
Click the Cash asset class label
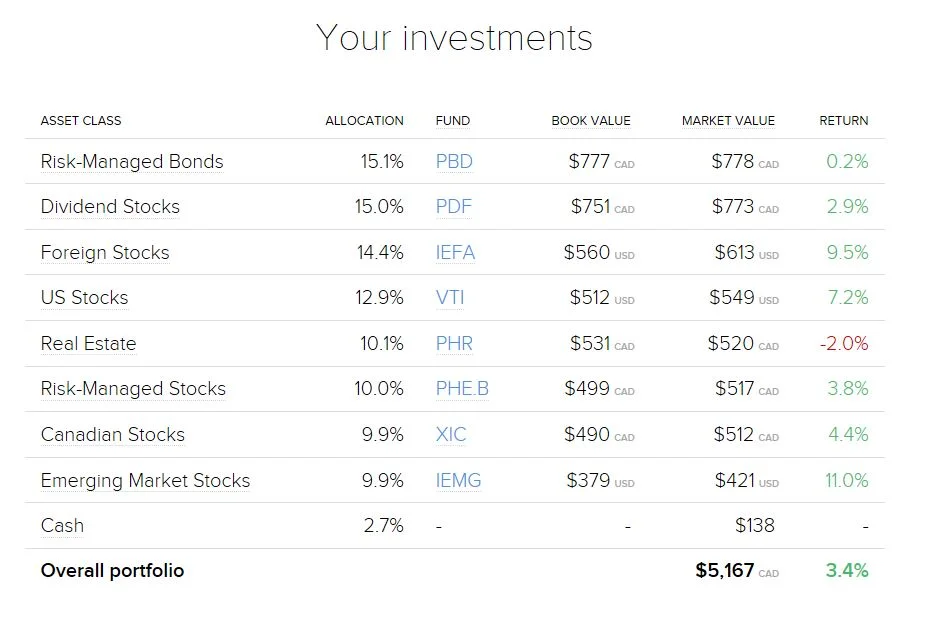pos(62,526)
